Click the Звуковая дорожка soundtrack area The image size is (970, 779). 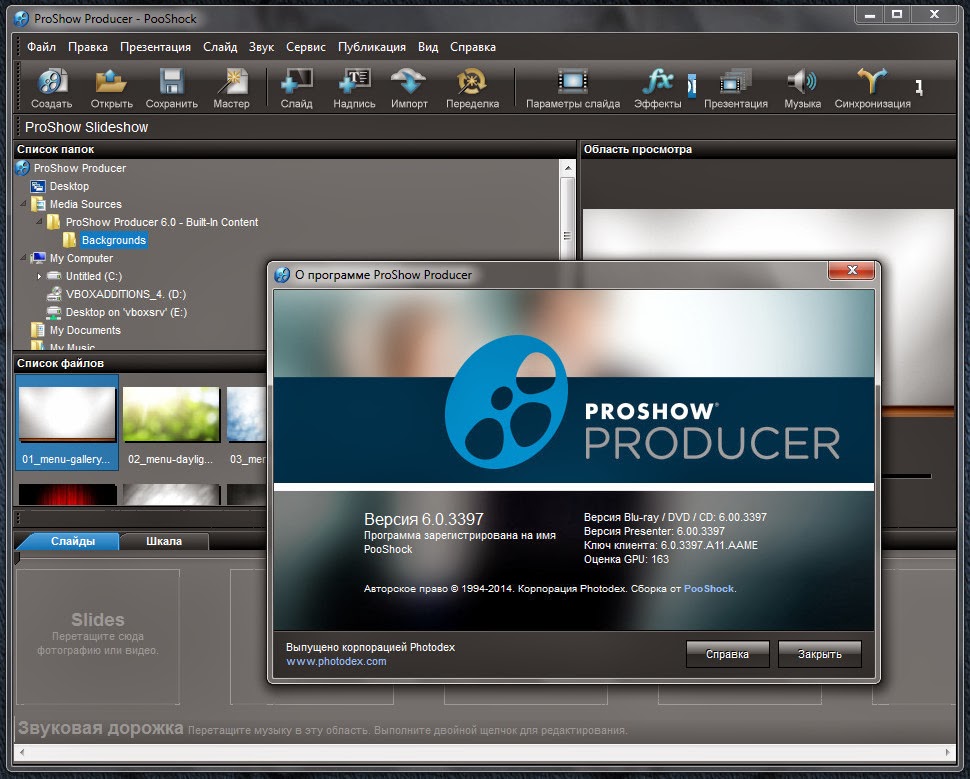pyautogui.click(x=484, y=729)
